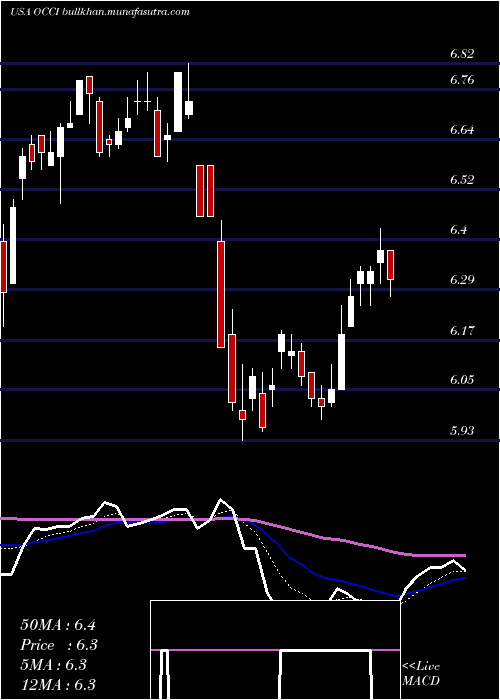Click the 6.29 price axis label
The image size is (500, 700).
tap(462, 280)
